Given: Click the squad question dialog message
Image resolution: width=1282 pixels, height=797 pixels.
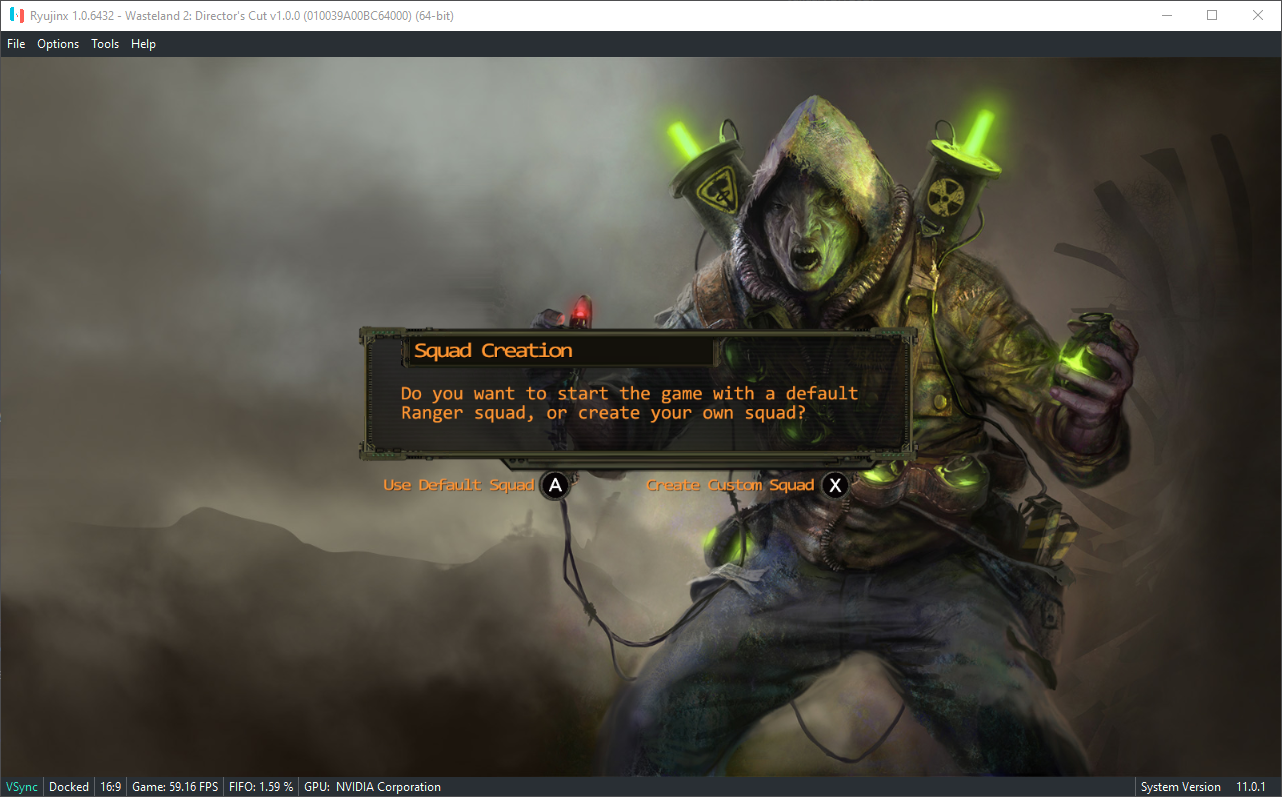Looking at the screenshot, I should (629, 403).
